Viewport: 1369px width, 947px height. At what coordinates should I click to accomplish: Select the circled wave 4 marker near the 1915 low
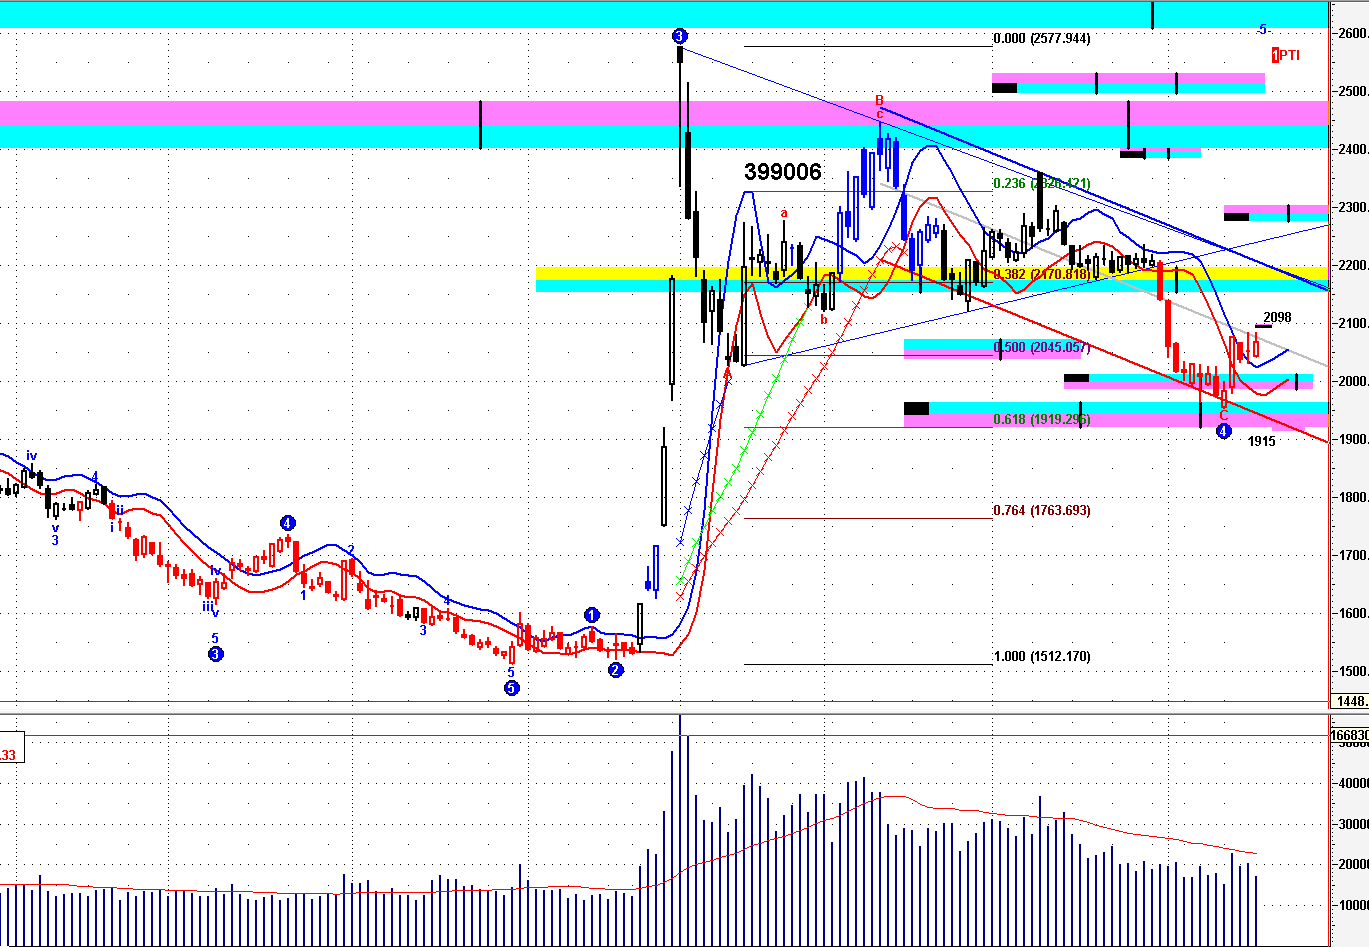tap(1223, 431)
